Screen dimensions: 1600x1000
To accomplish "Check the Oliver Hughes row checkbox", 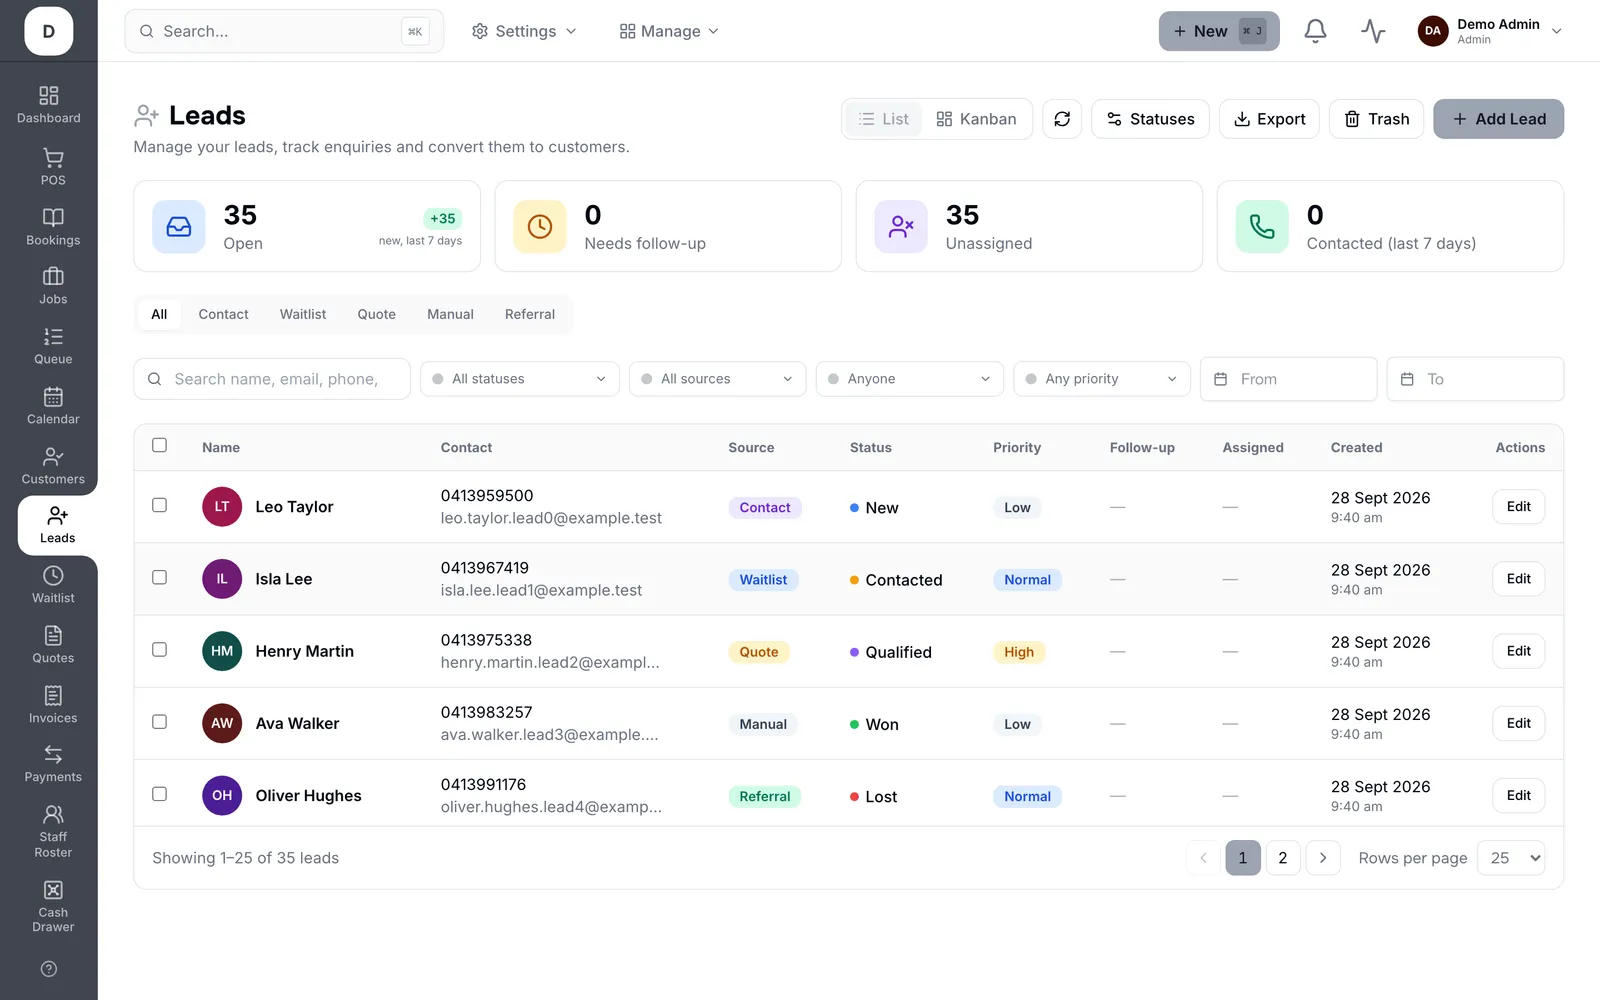I will click(x=159, y=794).
